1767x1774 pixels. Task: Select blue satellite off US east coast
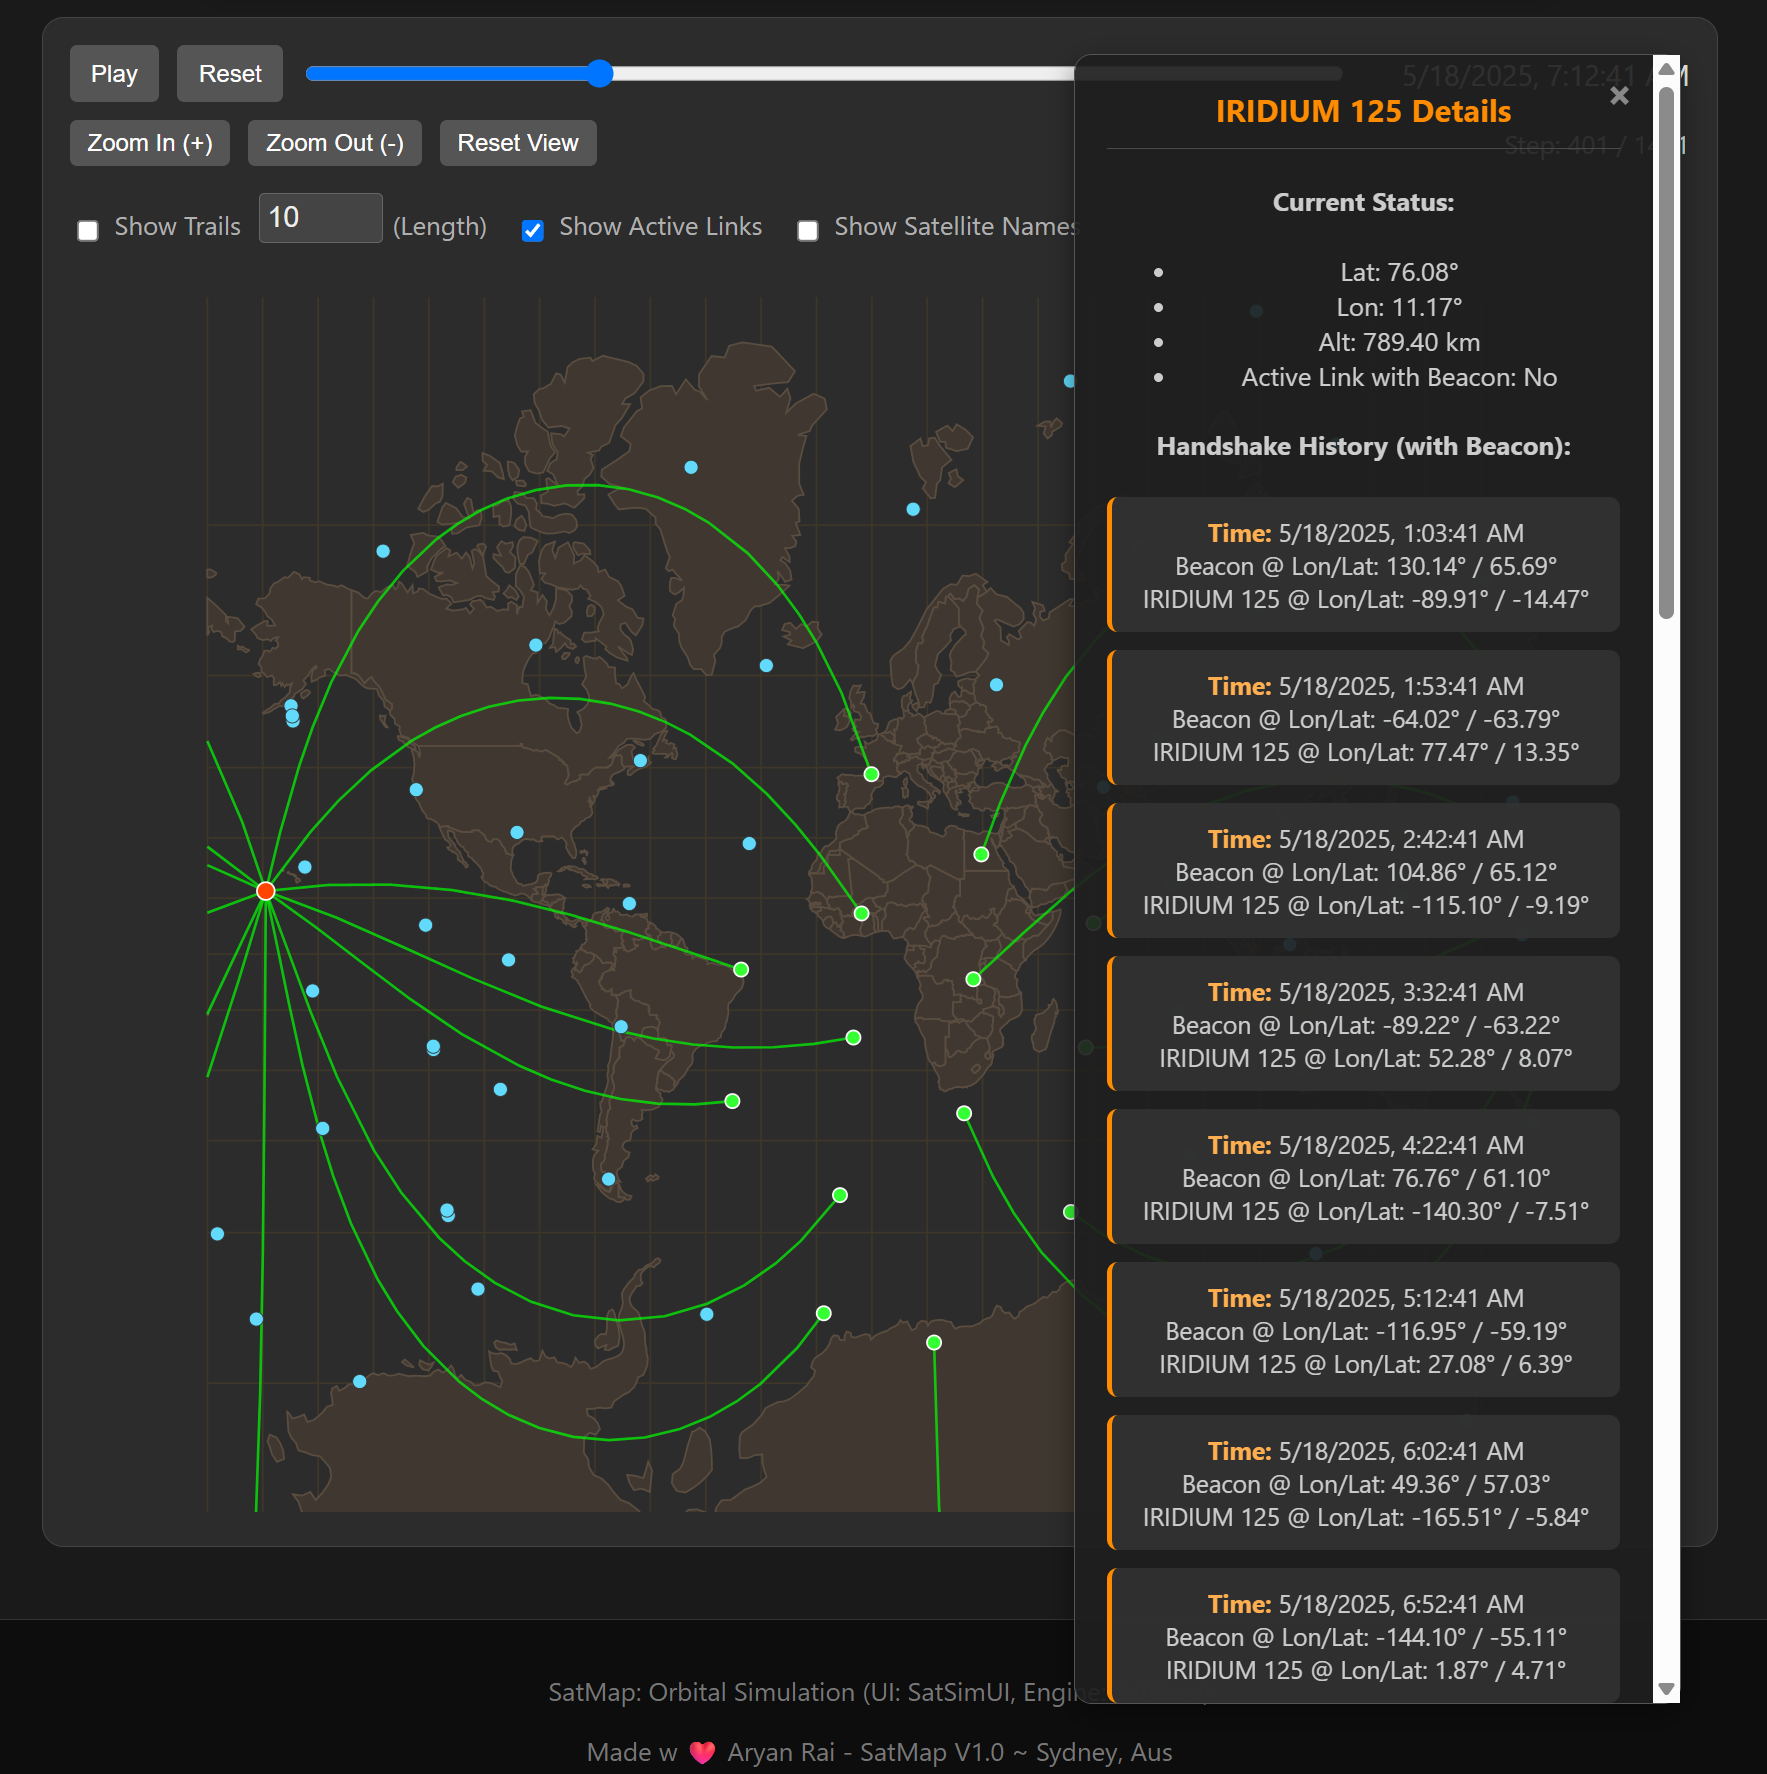pos(640,760)
